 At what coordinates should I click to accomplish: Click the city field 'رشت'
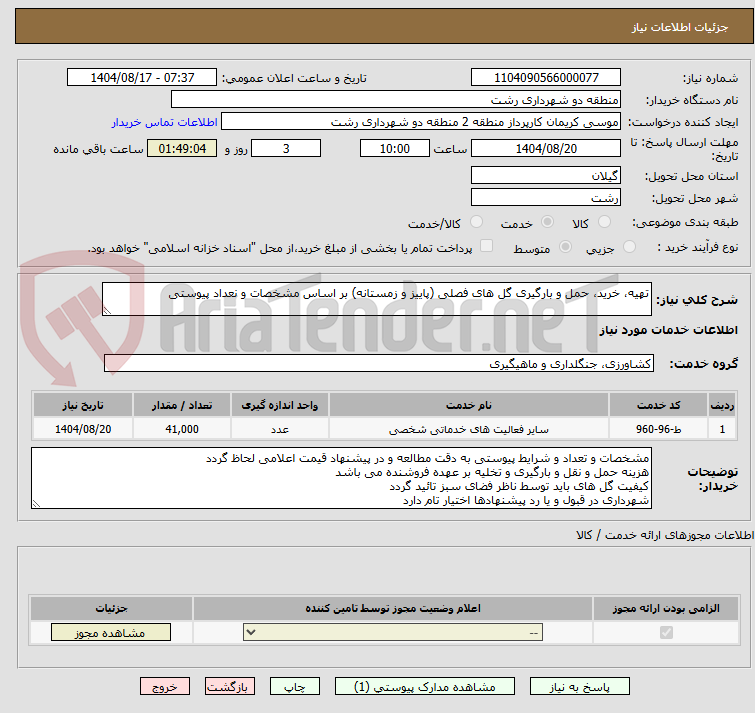tap(546, 197)
